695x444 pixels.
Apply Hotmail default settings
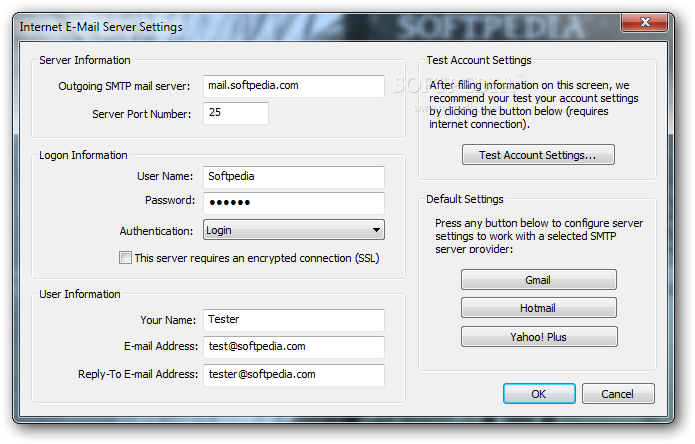(x=539, y=308)
